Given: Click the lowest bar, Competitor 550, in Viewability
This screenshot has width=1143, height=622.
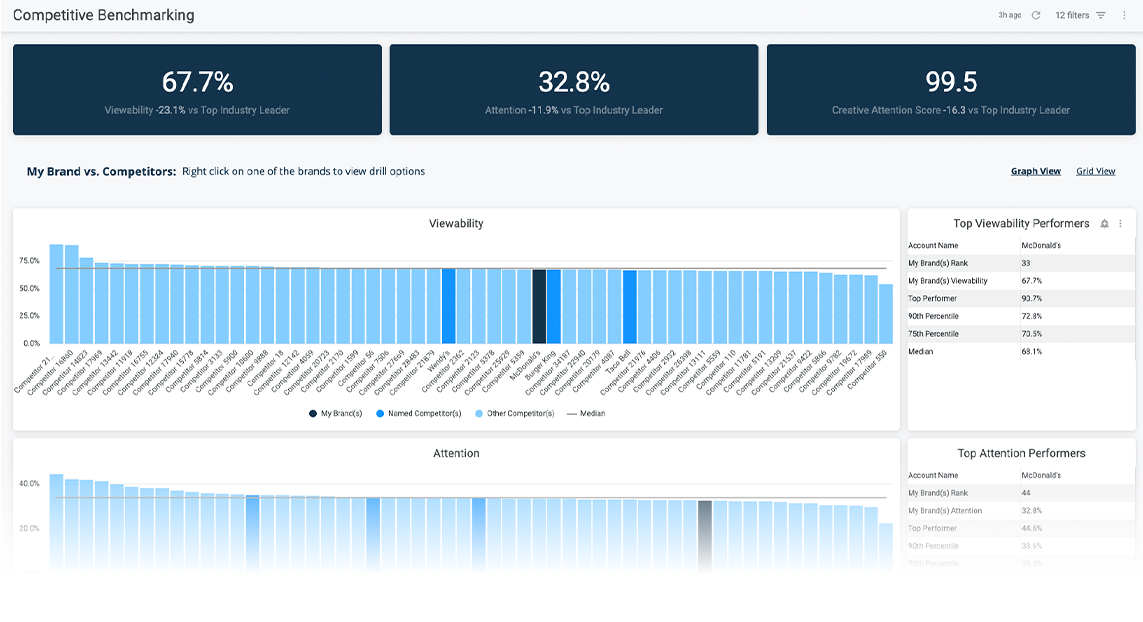Looking at the screenshot, I should pyautogui.click(x=886, y=314).
